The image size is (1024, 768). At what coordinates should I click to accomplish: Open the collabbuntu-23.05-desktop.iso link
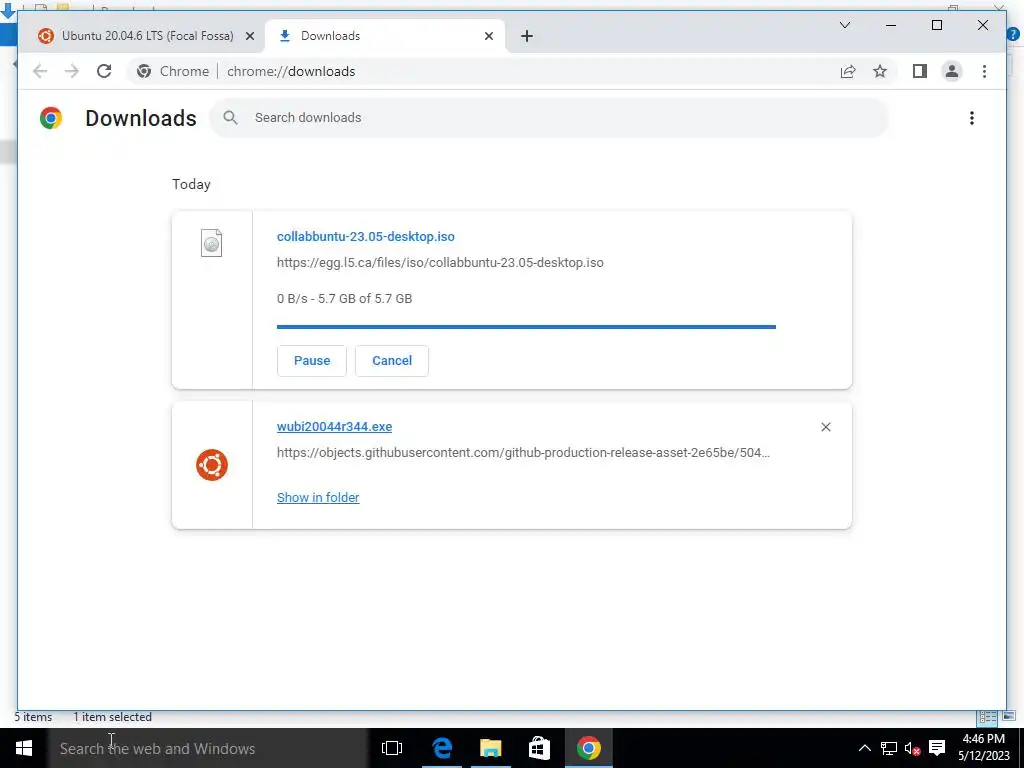(366, 236)
